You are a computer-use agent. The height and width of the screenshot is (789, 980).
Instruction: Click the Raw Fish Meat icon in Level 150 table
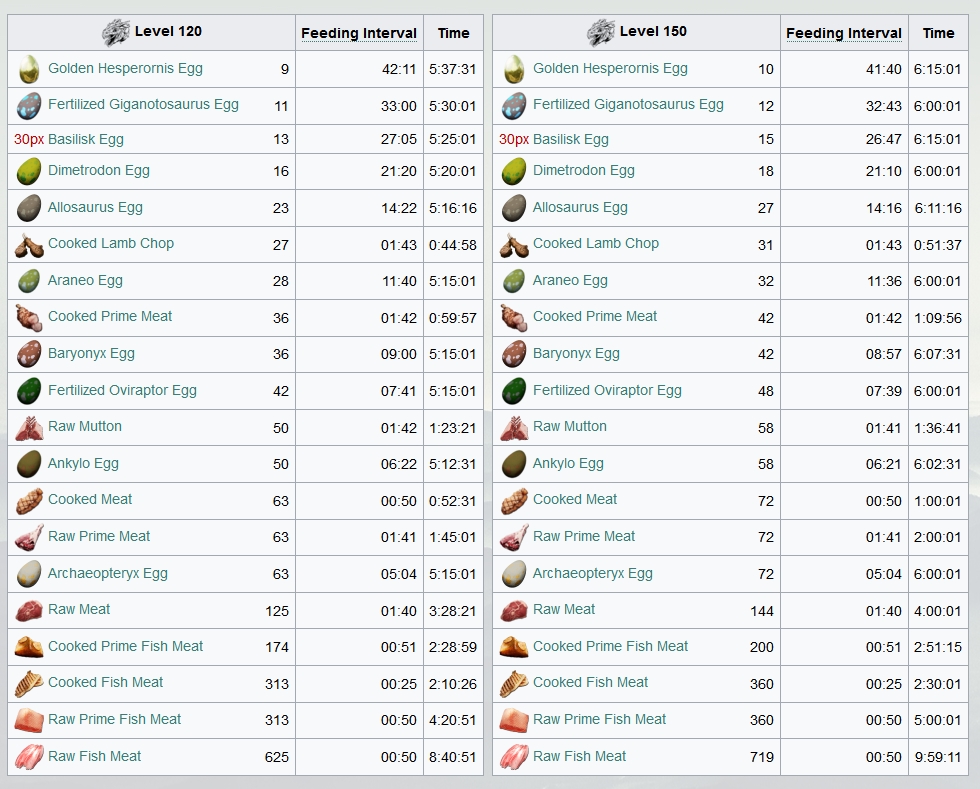514,757
